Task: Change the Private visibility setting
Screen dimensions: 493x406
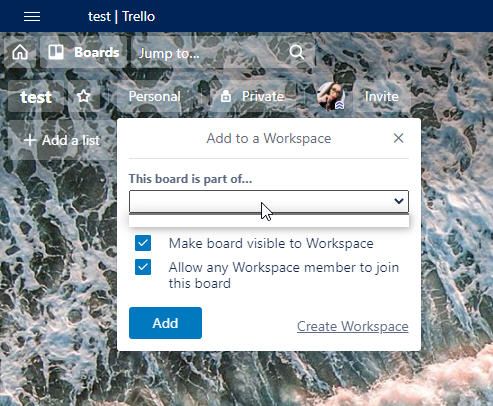Action: [252, 96]
